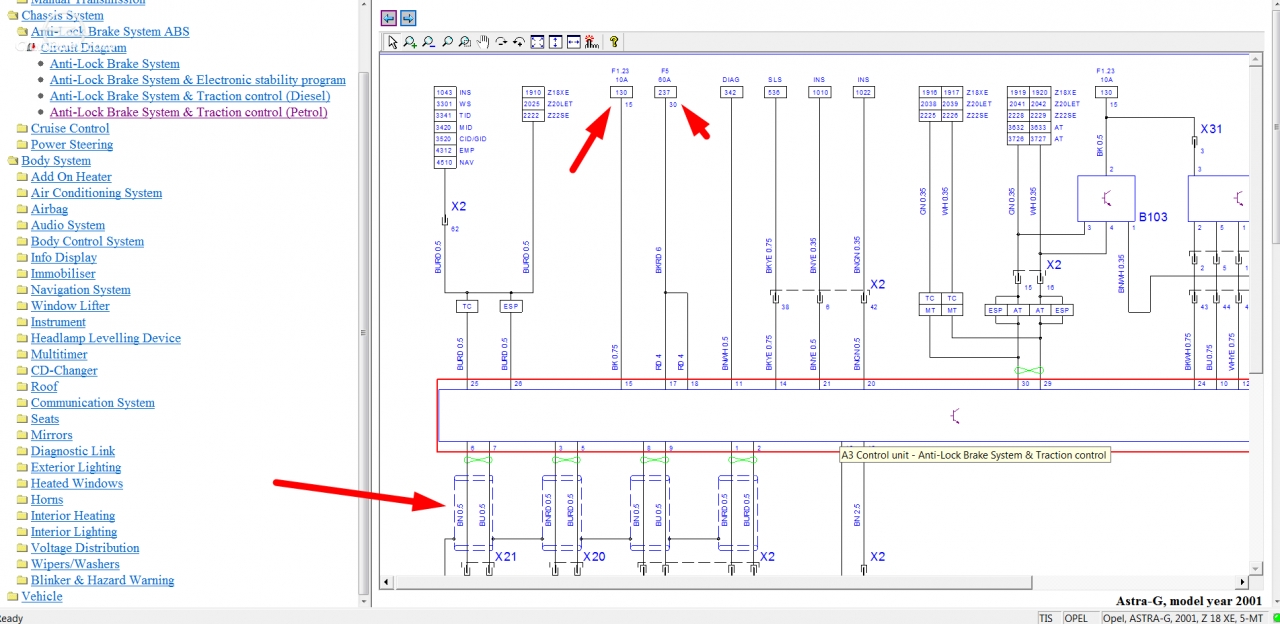The height and width of the screenshot is (624, 1280).
Task: Open the Immobiliser link
Action: coord(63,273)
